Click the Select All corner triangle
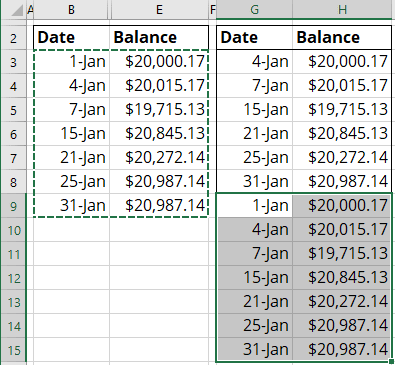This screenshot has width=395, height=365. pos(16,10)
